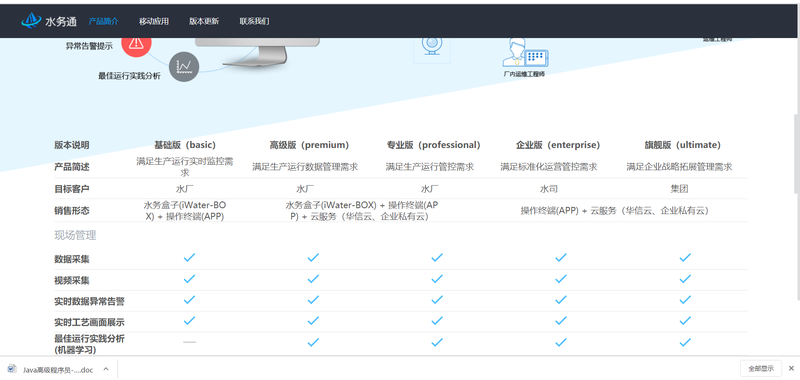Expand the download item options chevron

(106, 369)
